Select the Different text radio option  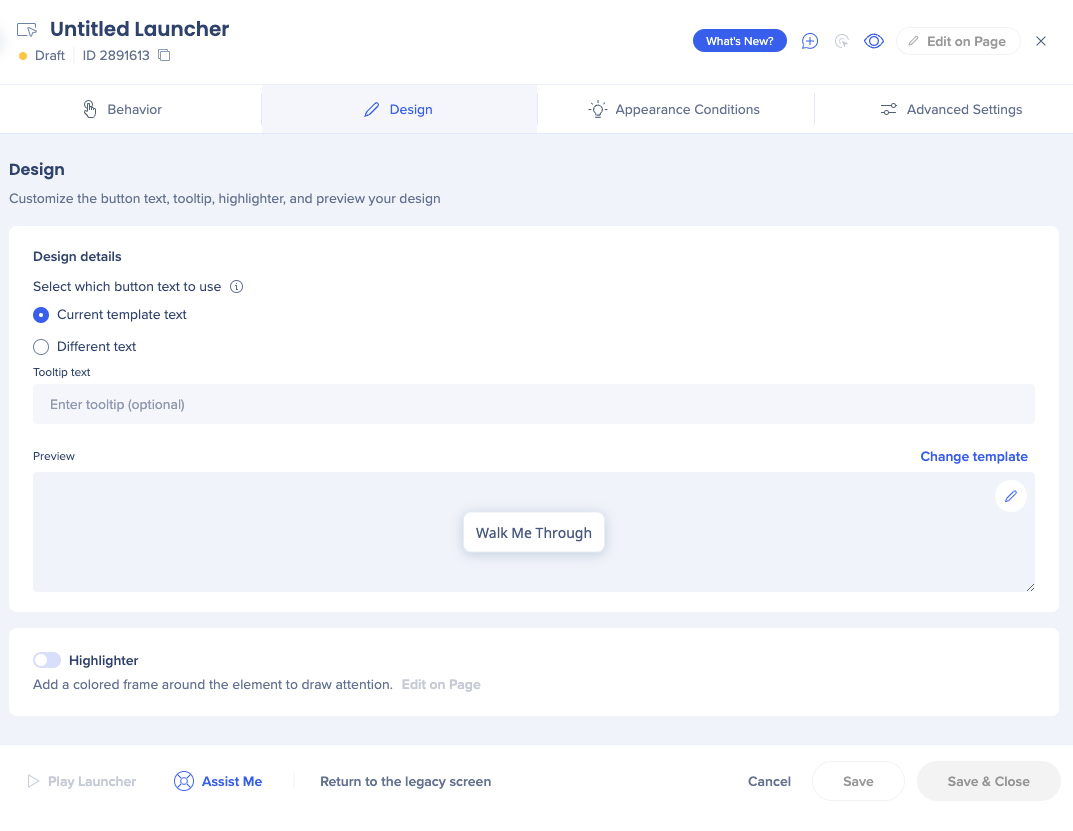tap(41, 347)
